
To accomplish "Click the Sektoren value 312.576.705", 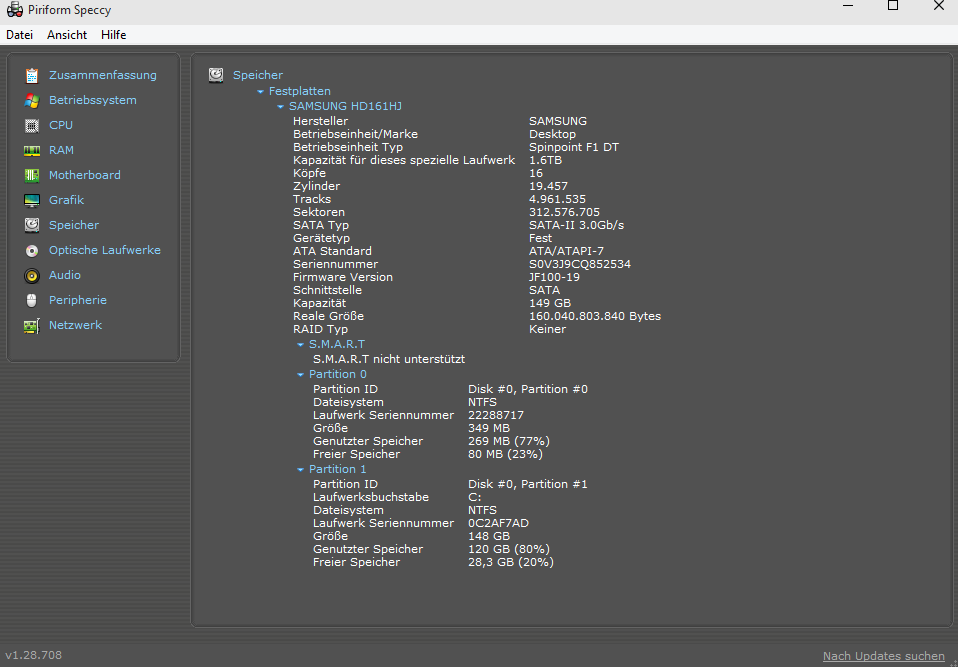I will point(564,213).
